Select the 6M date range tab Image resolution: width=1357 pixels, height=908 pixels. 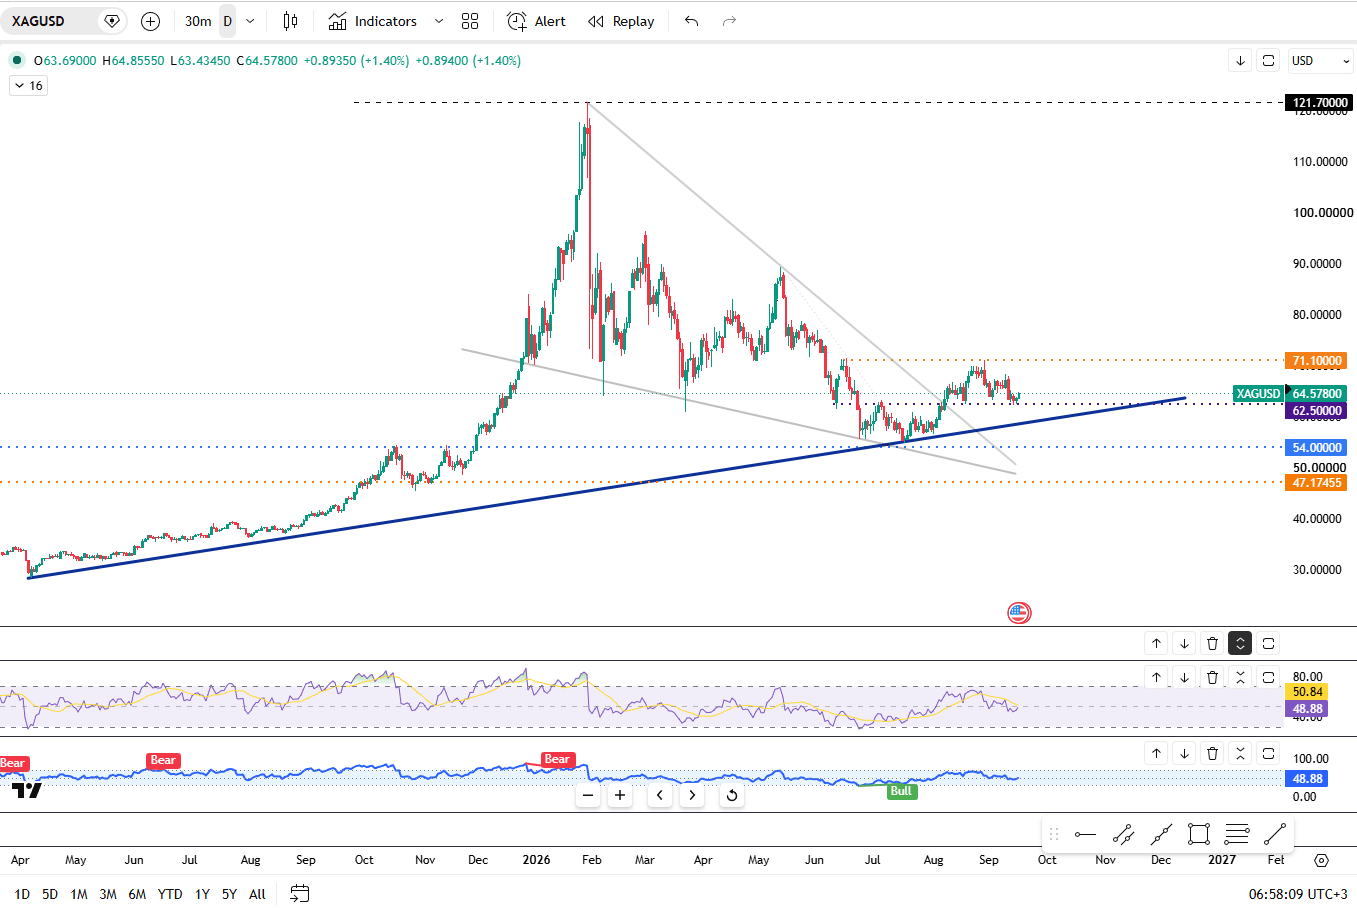pos(137,894)
